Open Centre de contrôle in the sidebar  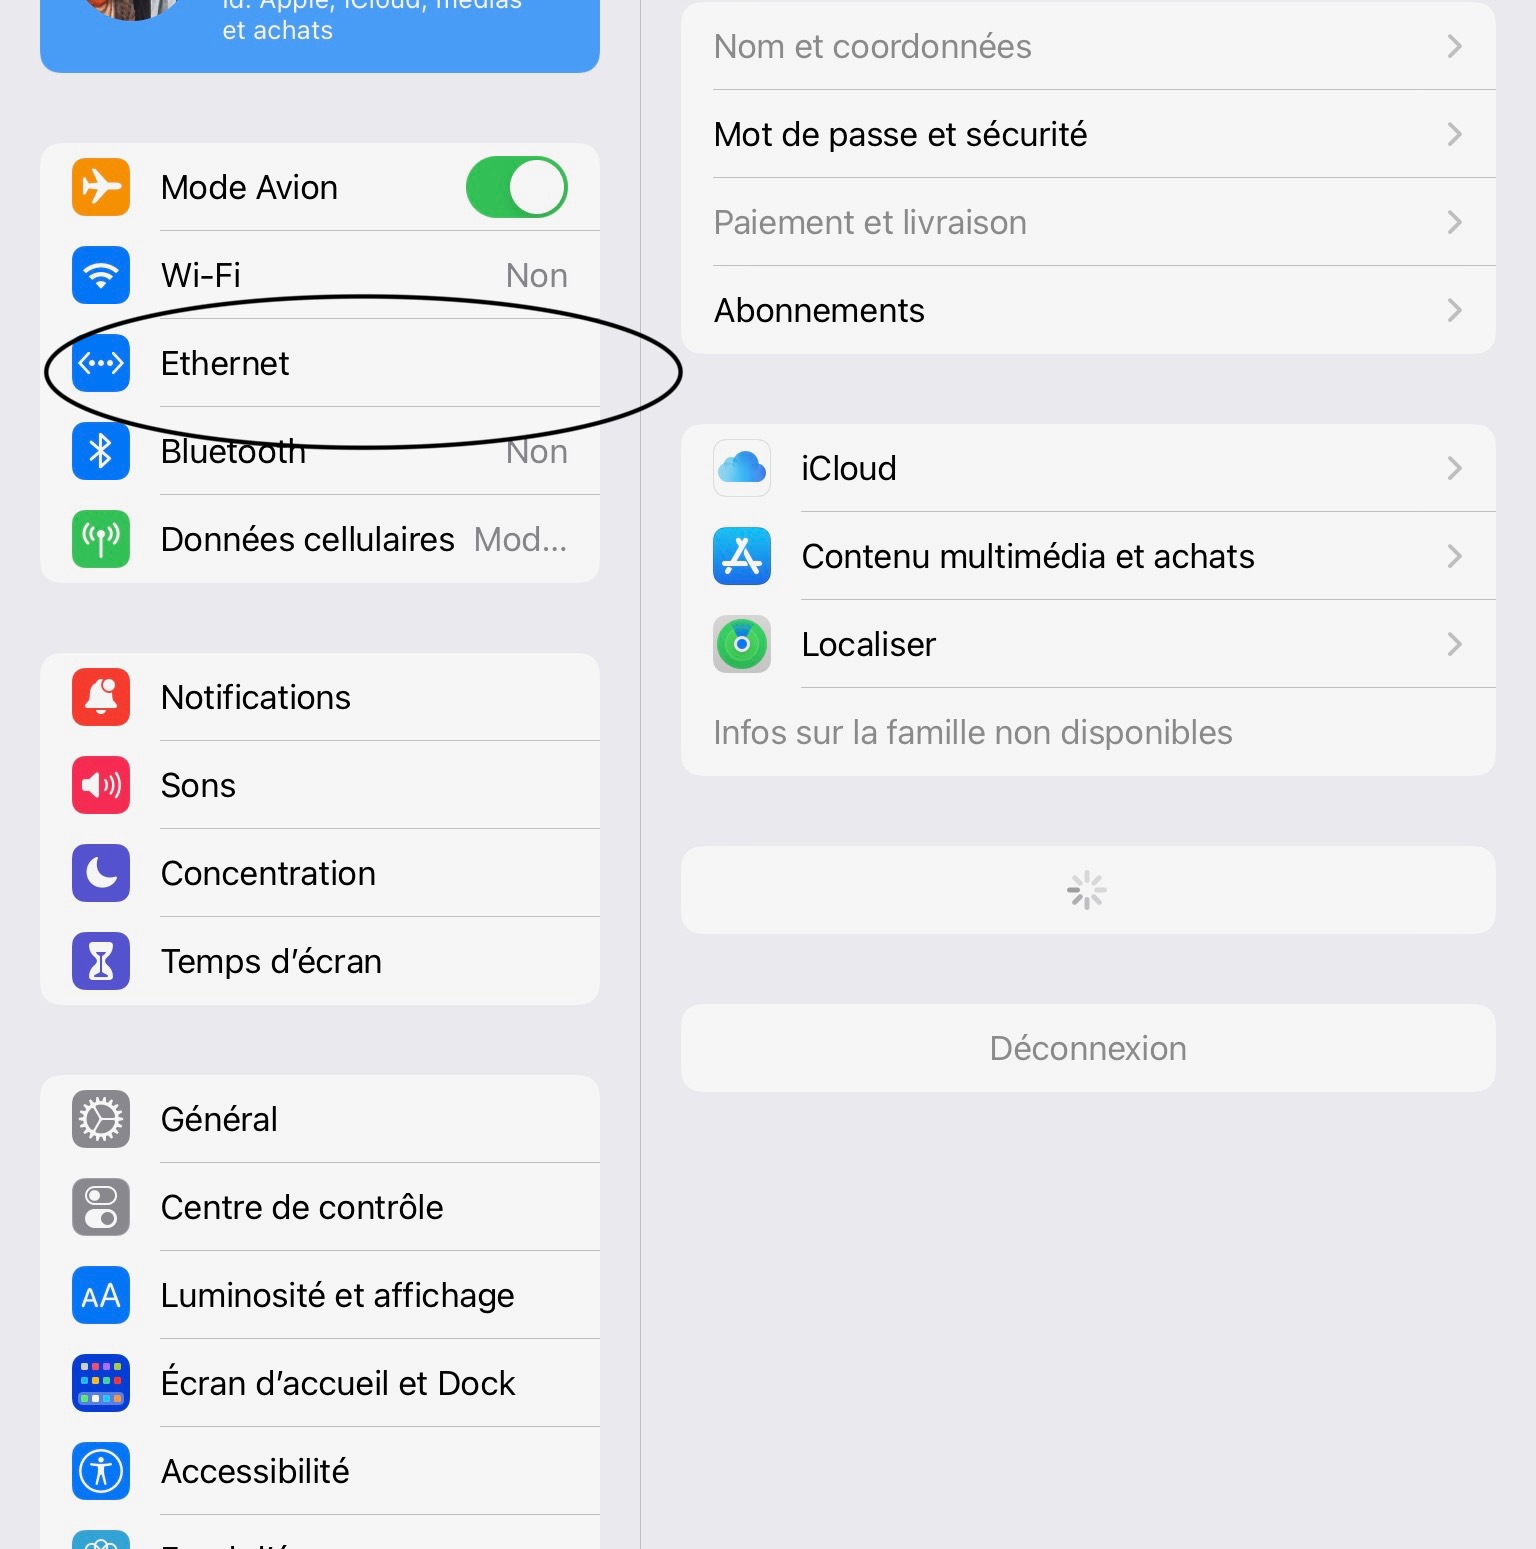click(320, 1207)
